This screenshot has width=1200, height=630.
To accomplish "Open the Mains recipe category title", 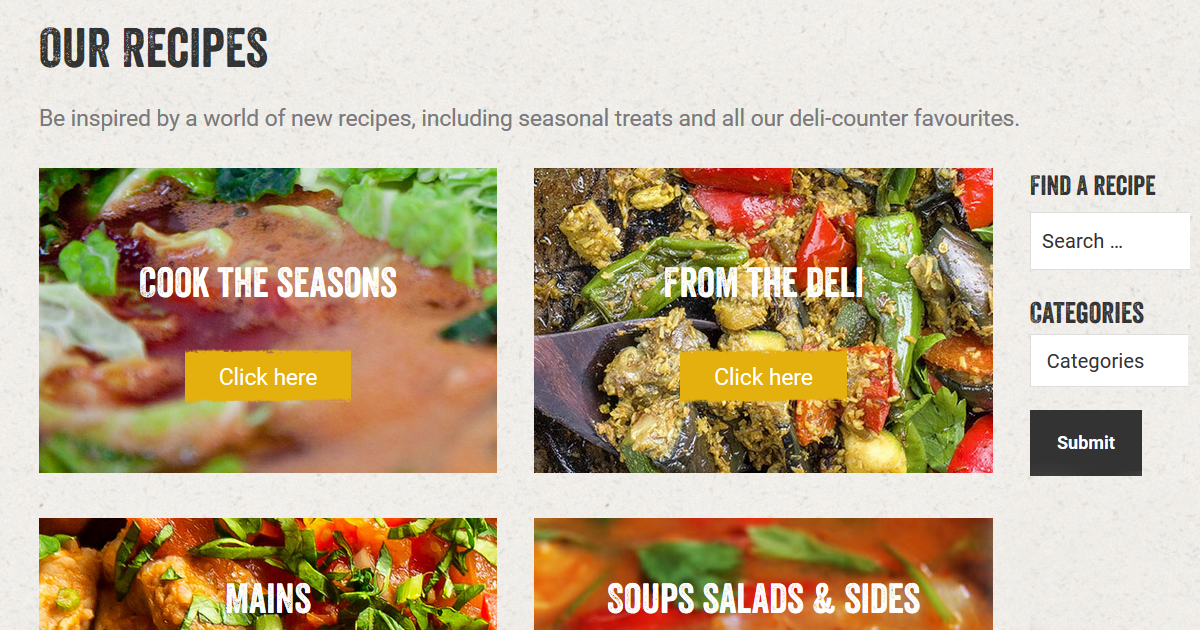I will (x=268, y=599).
